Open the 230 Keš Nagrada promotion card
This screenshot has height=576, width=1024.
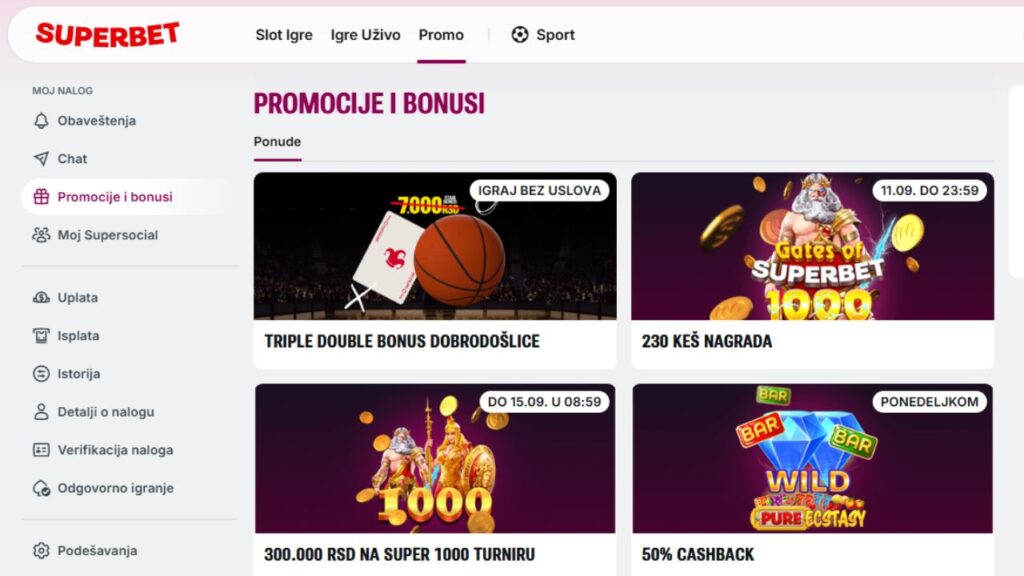pyautogui.click(x=812, y=270)
